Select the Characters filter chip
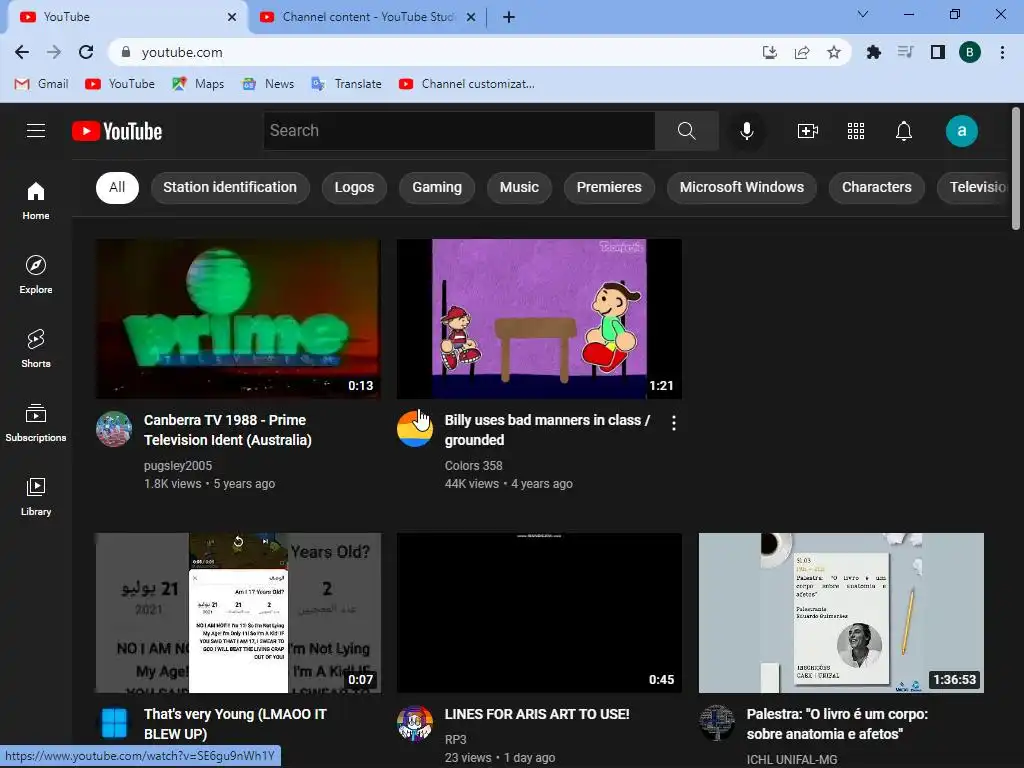This screenshot has height=768, width=1024. tap(876, 187)
